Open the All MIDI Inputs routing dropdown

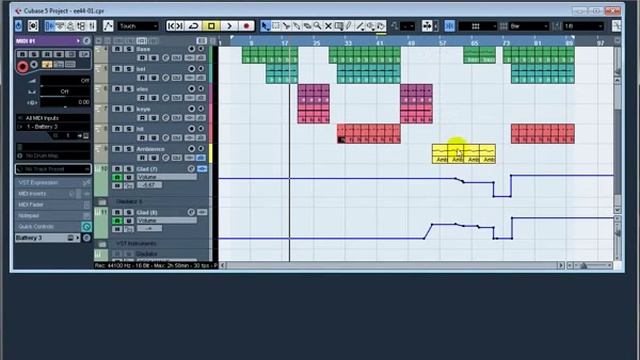[53, 118]
